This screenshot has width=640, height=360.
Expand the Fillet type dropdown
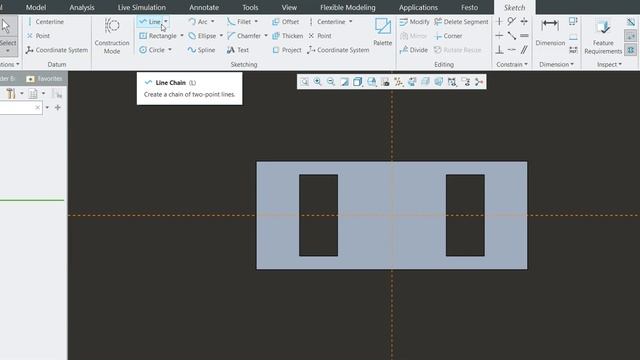pyautogui.click(x=256, y=22)
